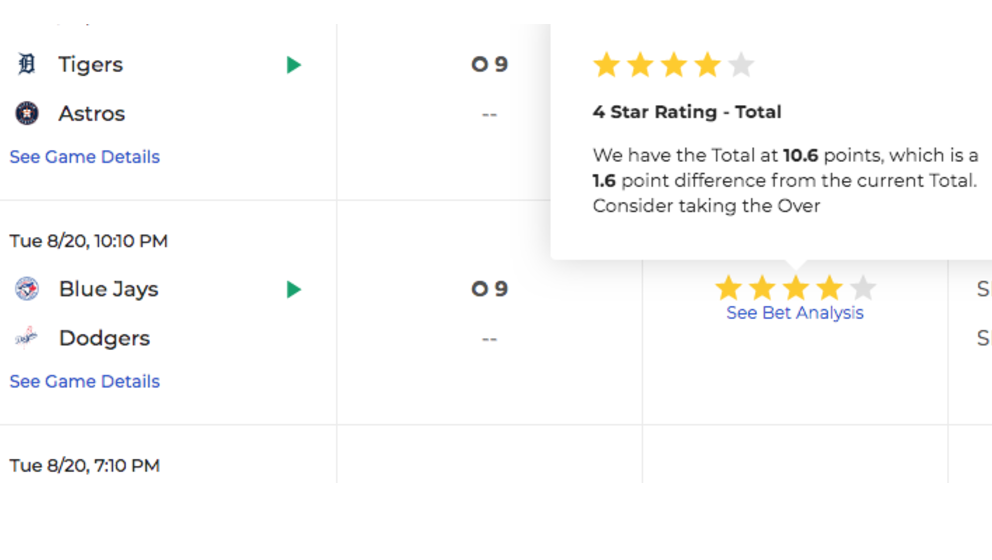Open the See Bet Analysis link
This screenshot has width=992, height=560.
point(795,313)
